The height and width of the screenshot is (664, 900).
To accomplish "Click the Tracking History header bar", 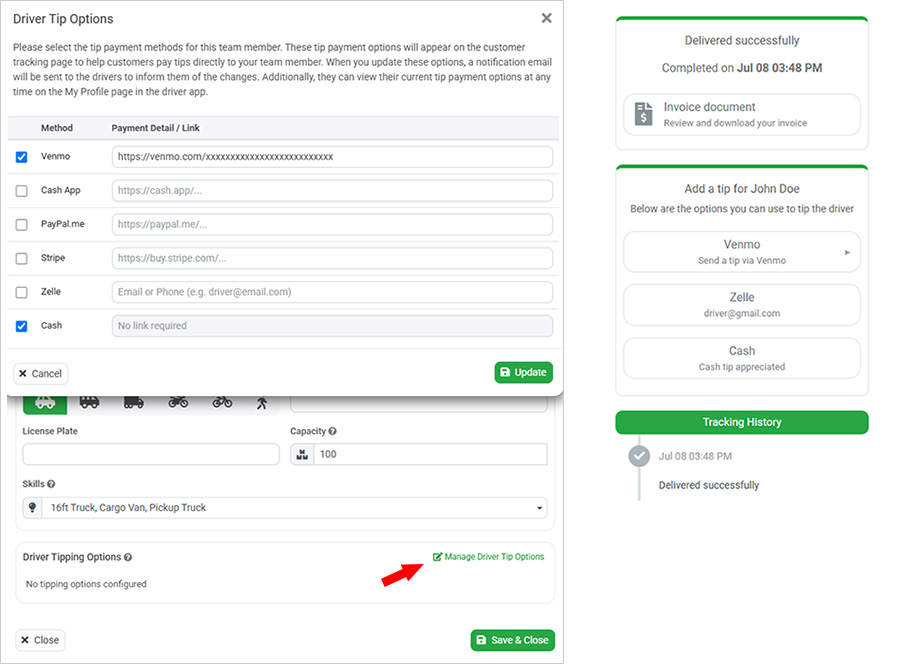I will tap(742, 422).
